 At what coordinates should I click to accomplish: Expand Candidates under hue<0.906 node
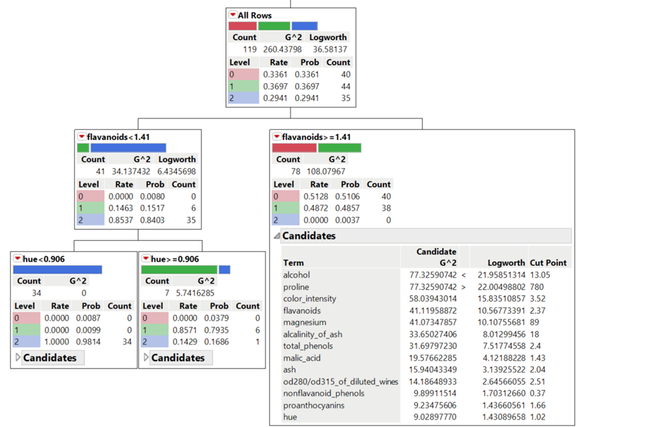(x=18, y=357)
